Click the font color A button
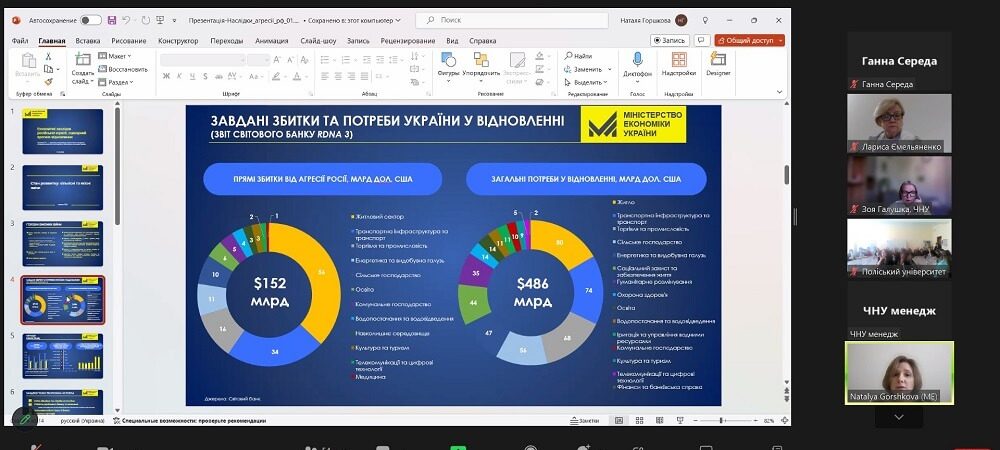1000x450 pixels. [297, 76]
